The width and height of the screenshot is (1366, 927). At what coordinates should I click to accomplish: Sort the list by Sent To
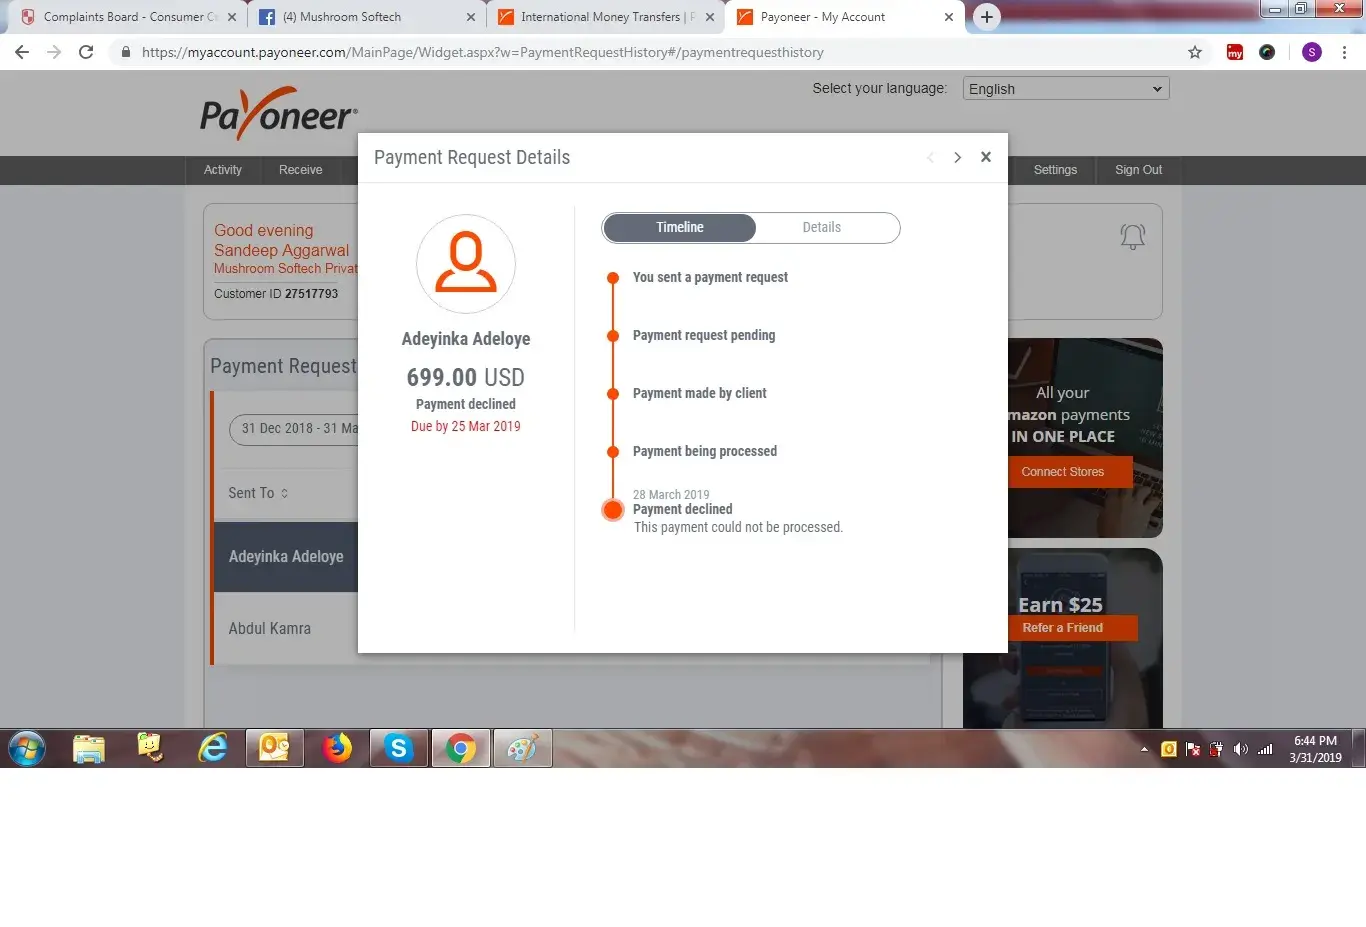pos(258,493)
